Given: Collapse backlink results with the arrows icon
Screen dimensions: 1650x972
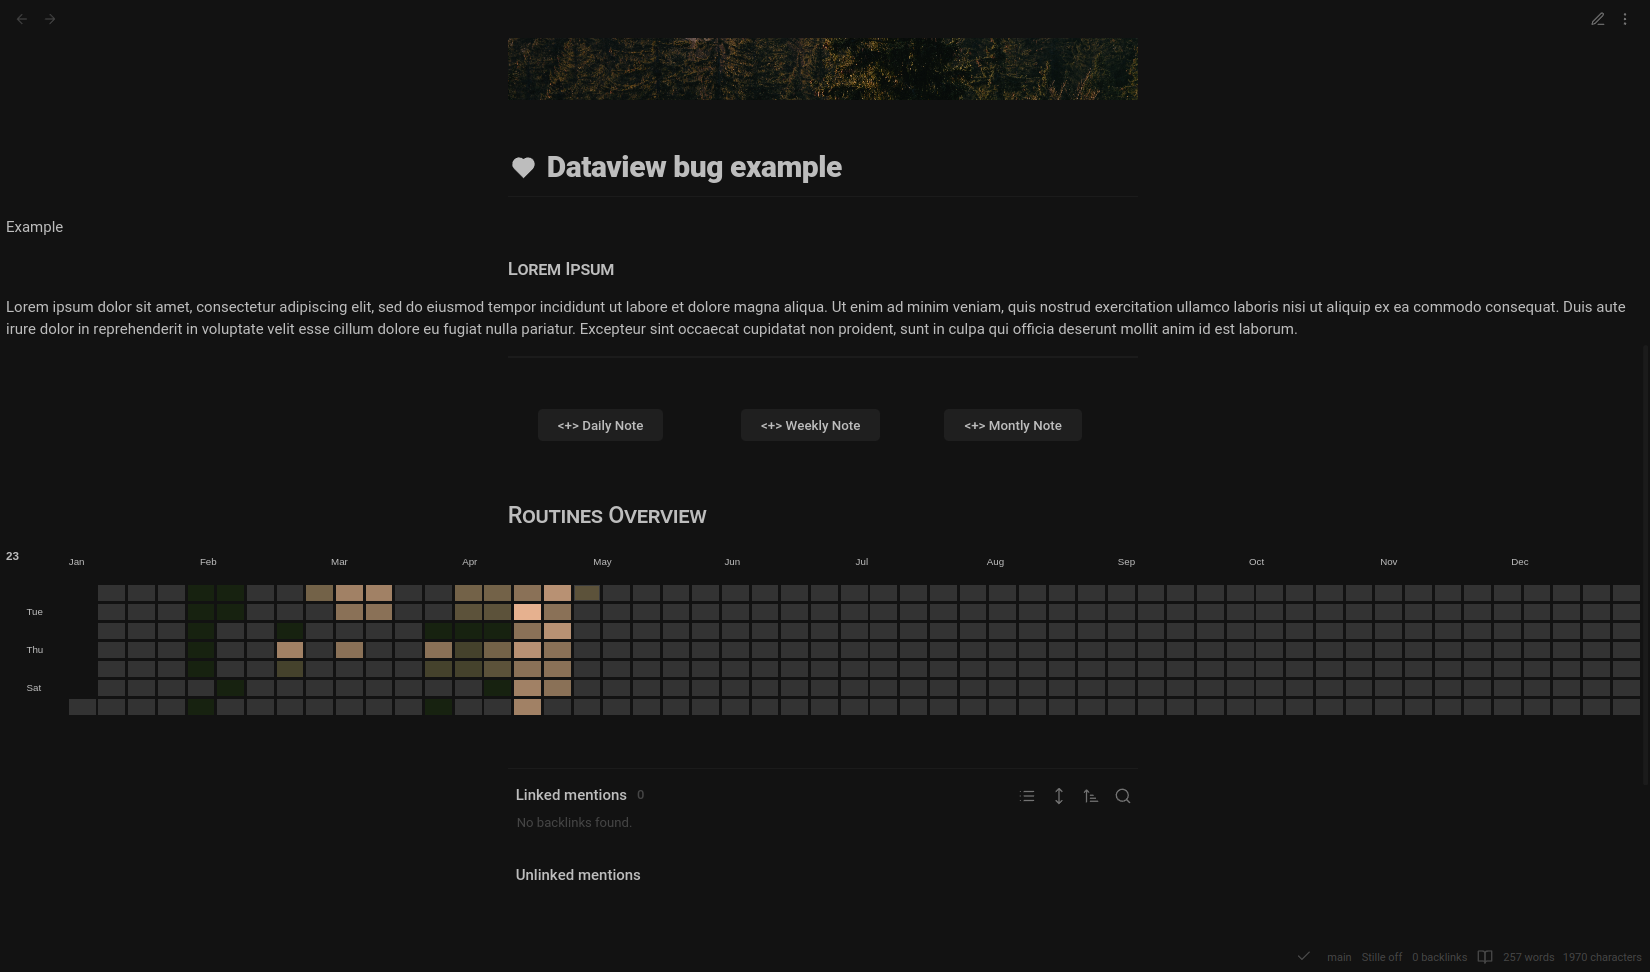Looking at the screenshot, I should point(1058,796).
